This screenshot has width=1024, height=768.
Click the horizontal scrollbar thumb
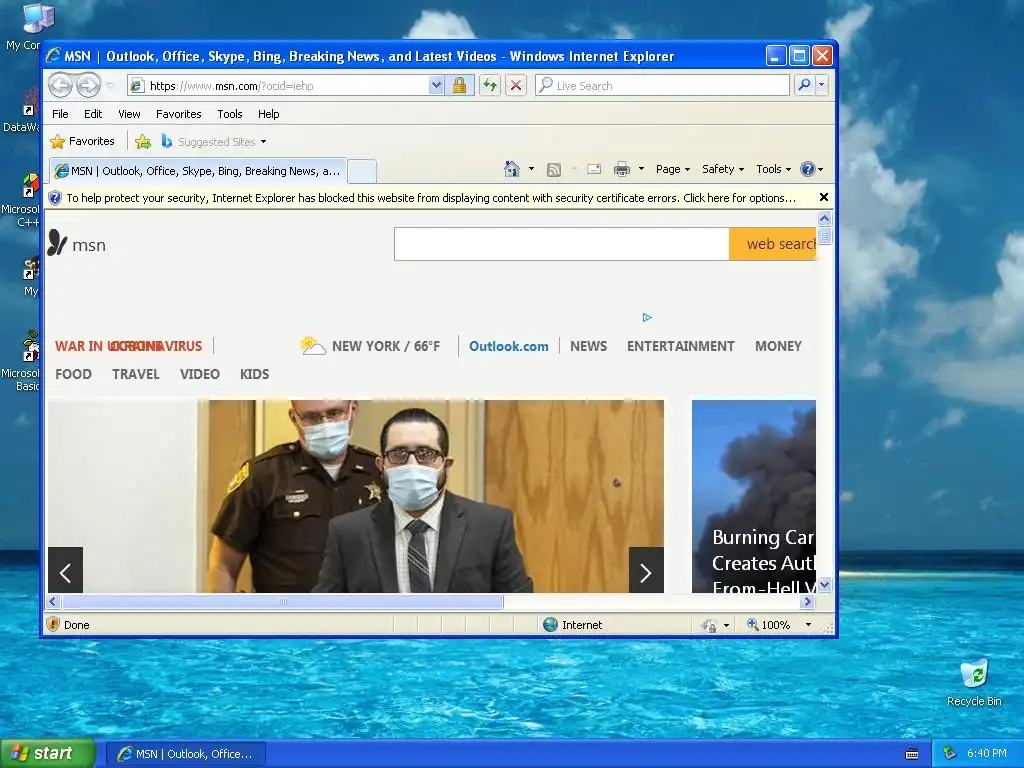(282, 601)
